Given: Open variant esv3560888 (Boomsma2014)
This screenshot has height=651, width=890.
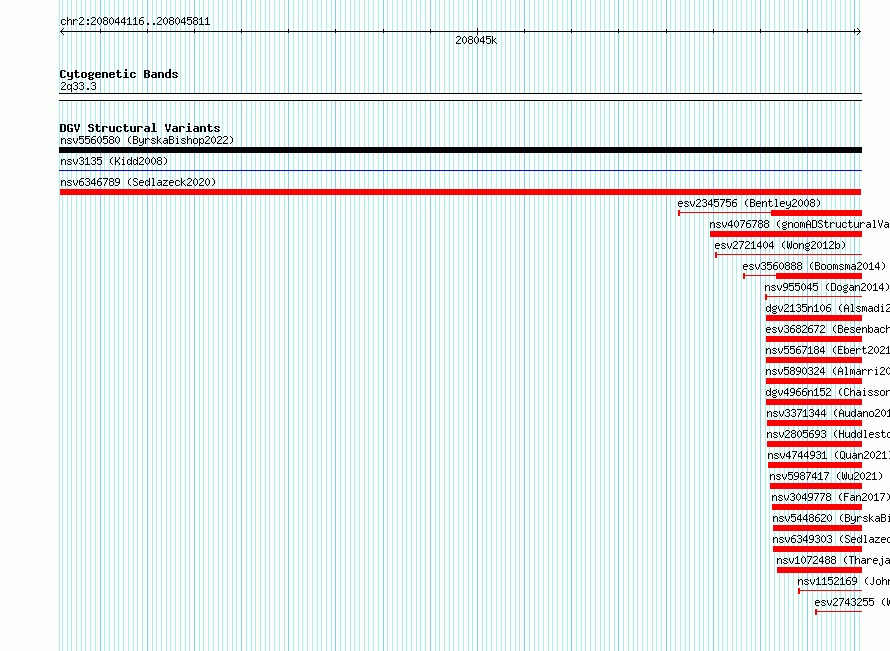Looking at the screenshot, I should pyautogui.click(x=814, y=266).
